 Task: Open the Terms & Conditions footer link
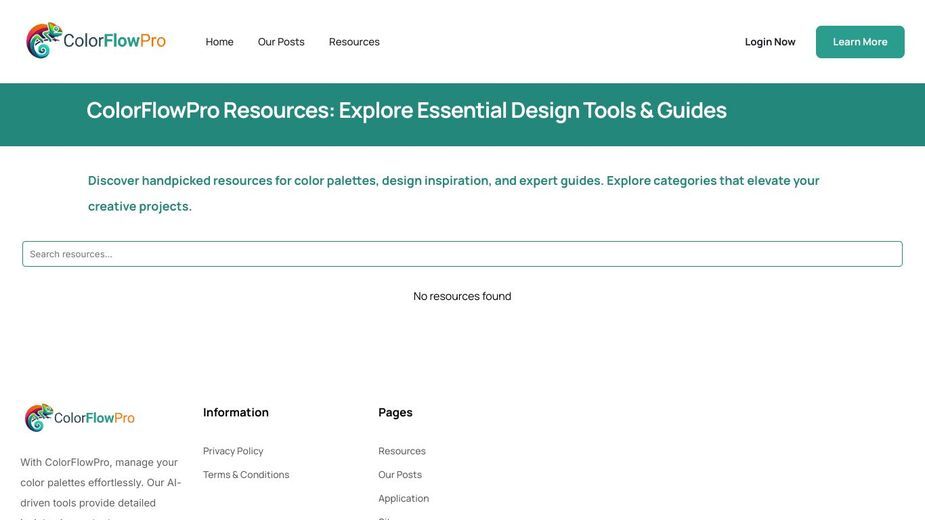point(246,475)
